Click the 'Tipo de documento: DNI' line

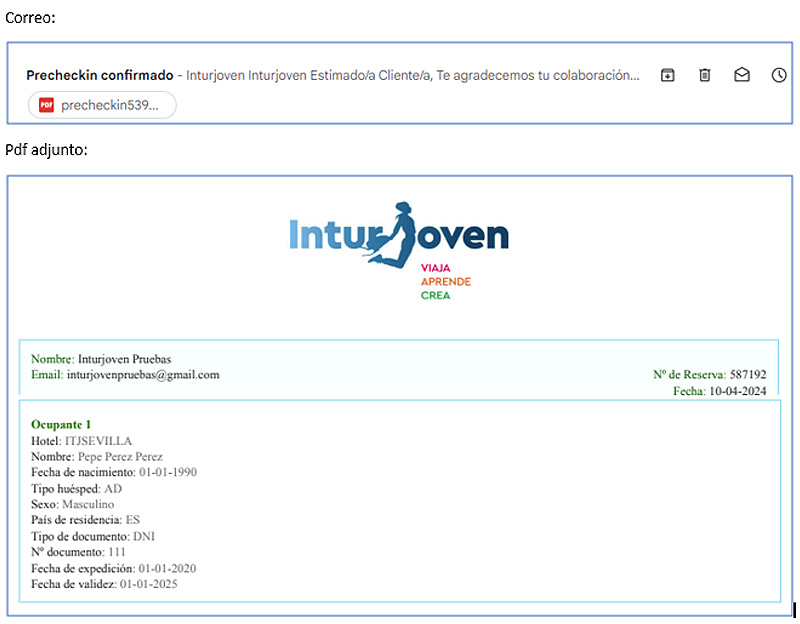93,536
